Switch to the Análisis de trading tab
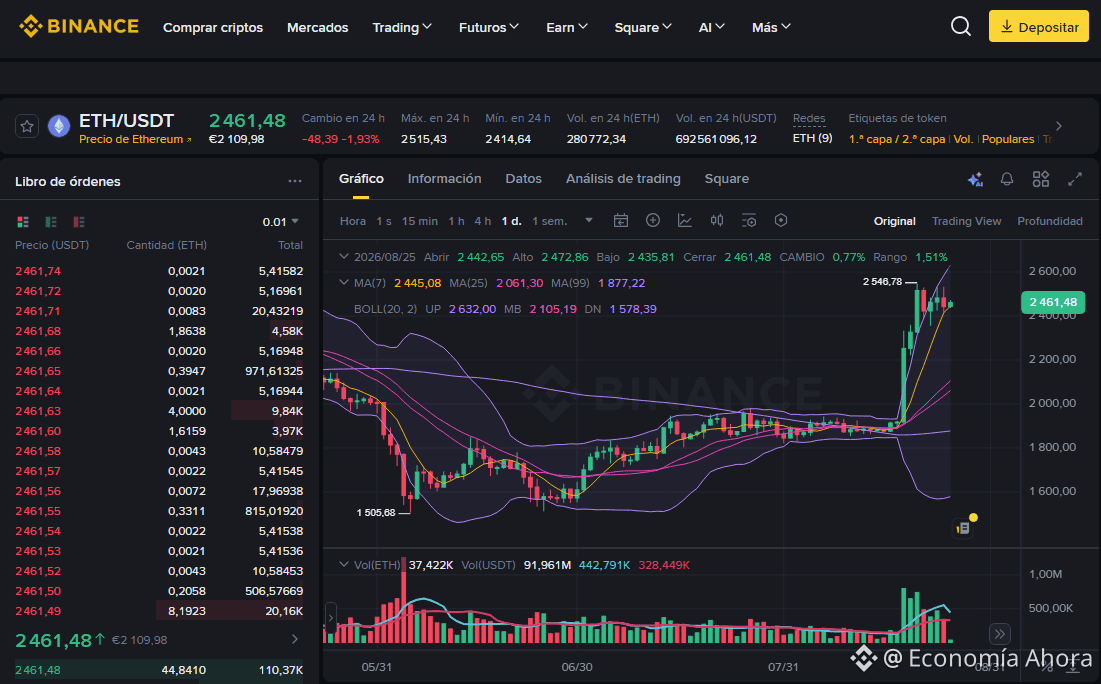 tap(623, 179)
